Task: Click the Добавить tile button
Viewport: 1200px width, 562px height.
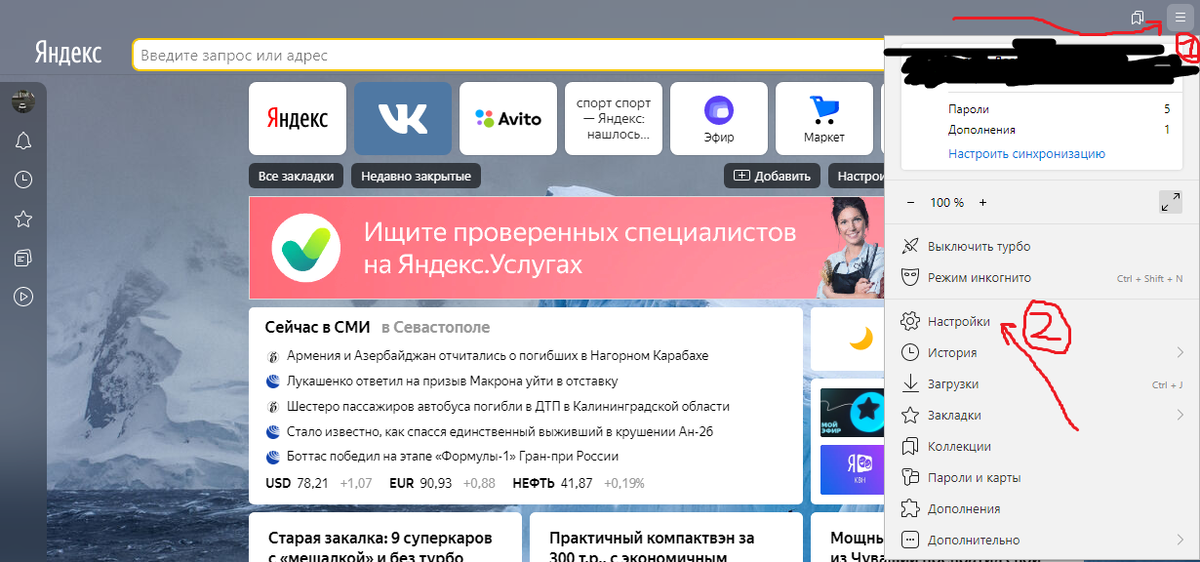Action: 772,176
